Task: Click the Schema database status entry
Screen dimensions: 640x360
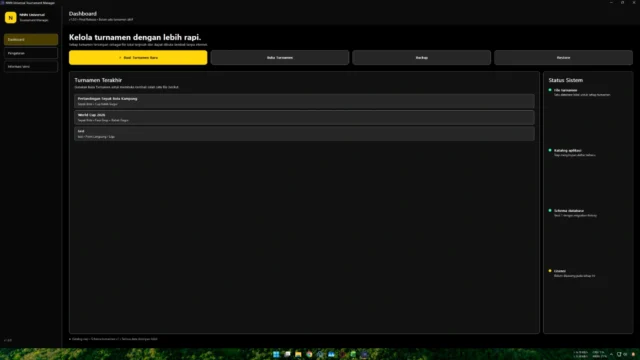Action: (x=573, y=213)
